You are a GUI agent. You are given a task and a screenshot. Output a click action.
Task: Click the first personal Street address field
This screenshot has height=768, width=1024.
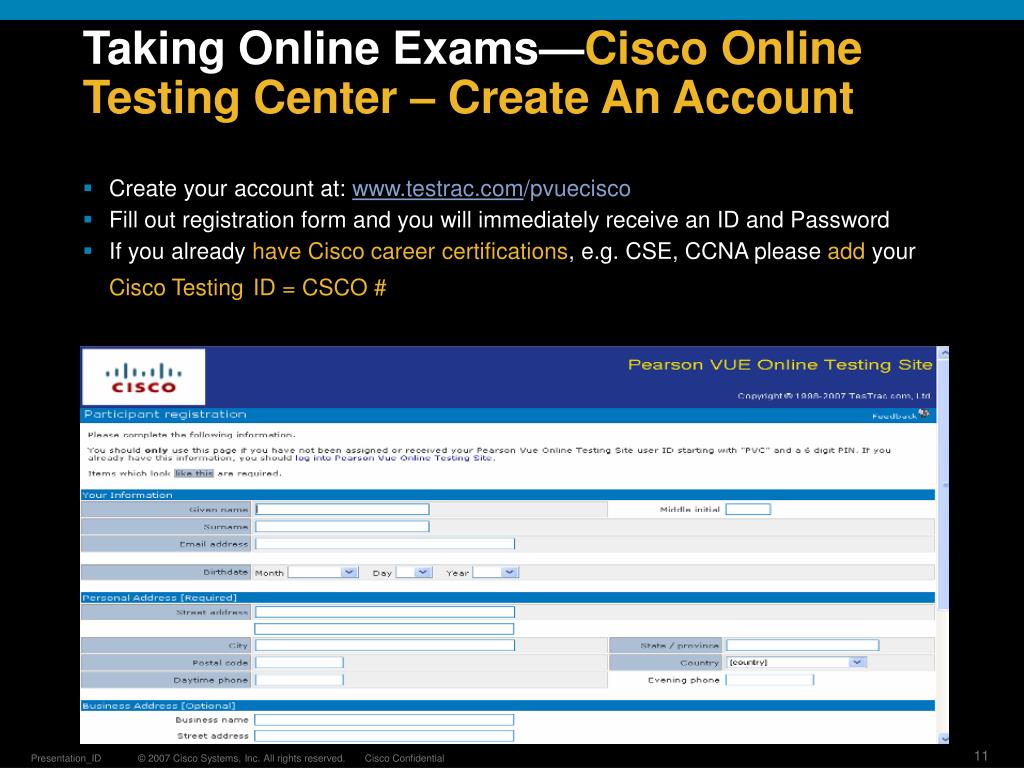pos(385,612)
